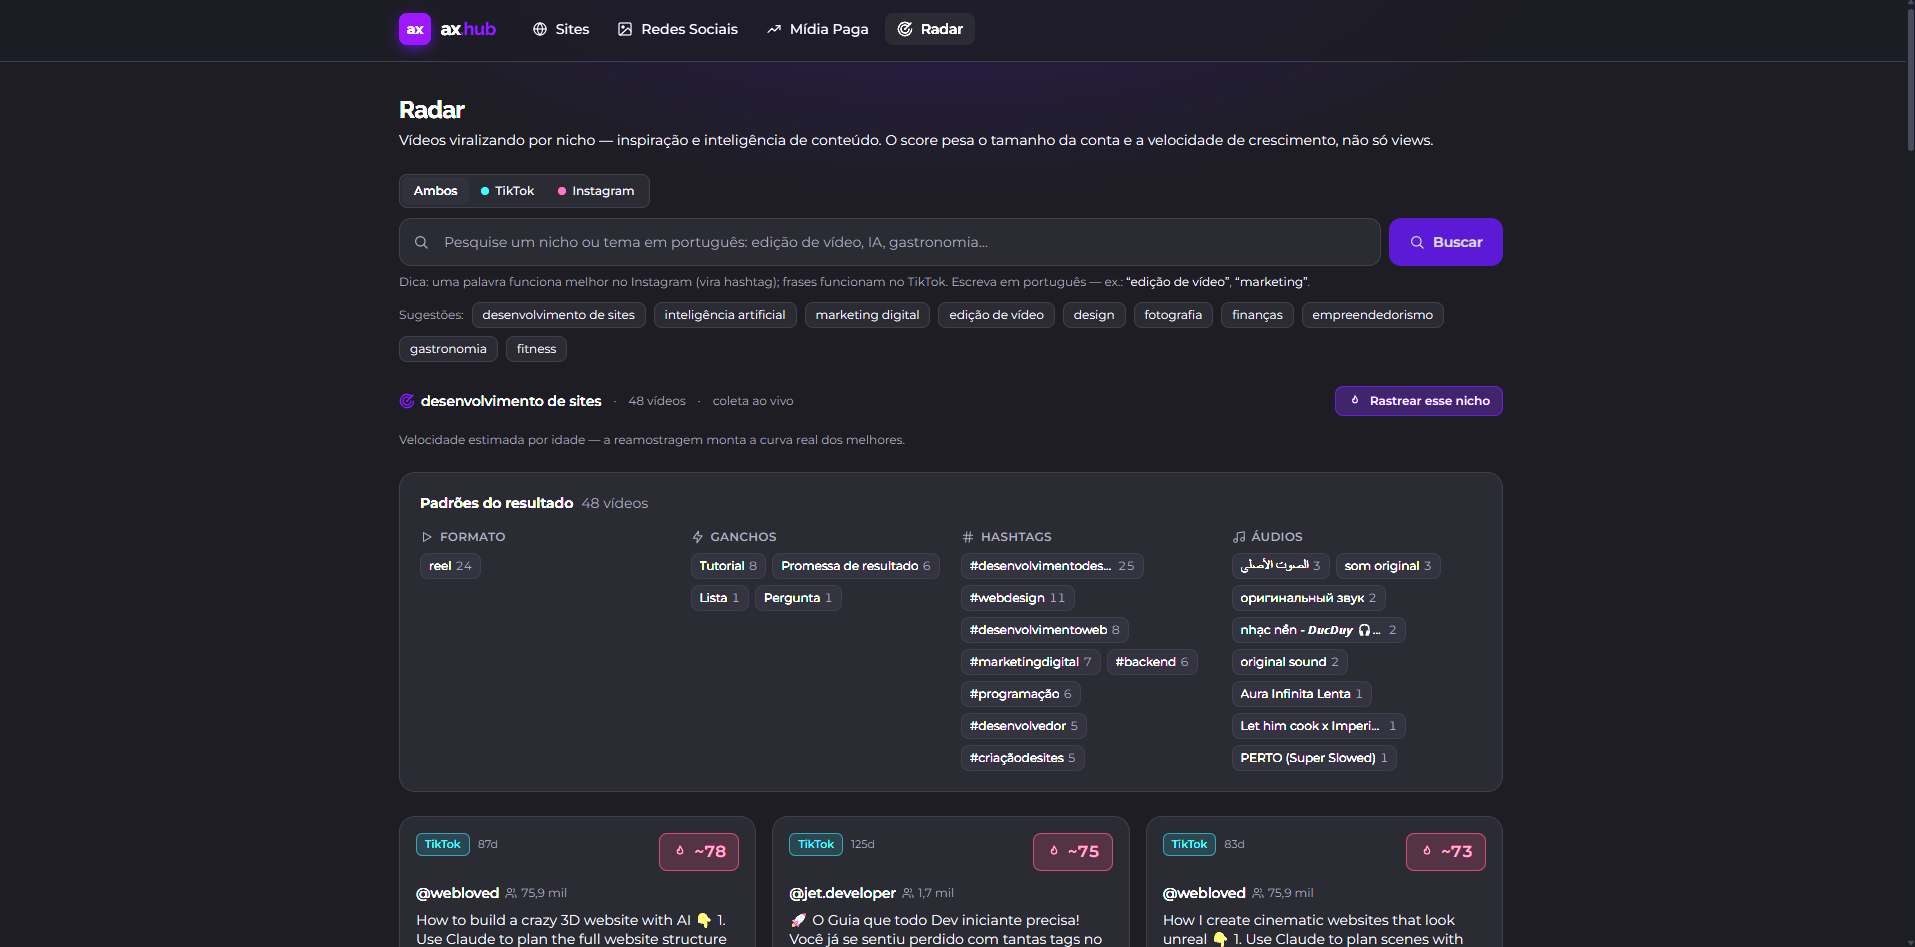Select the Radar navigation tab
Screen dimensions: 1915x947
(x=930, y=29)
